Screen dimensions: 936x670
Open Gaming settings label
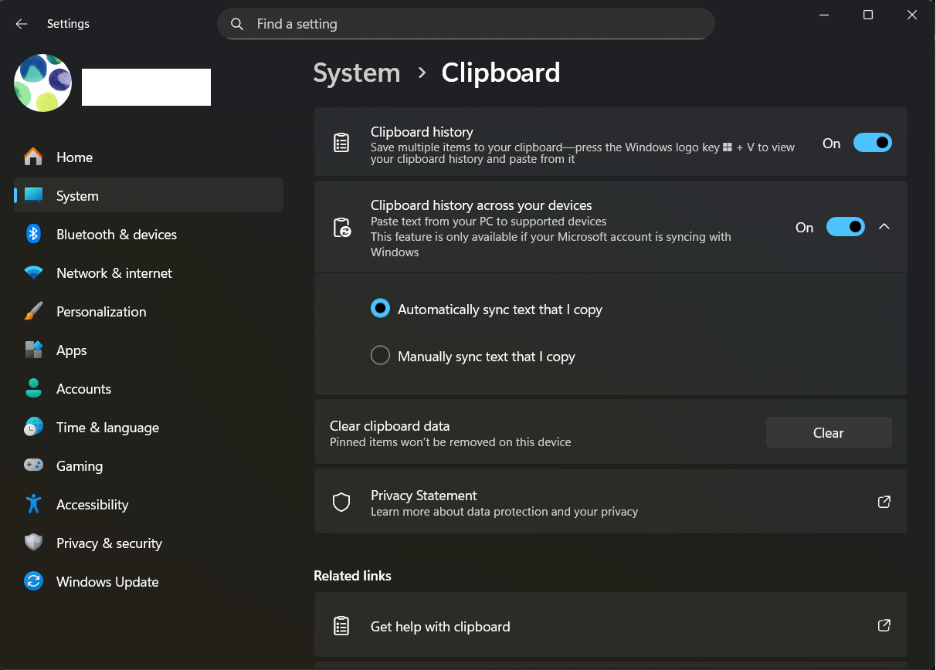coord(79,466)
